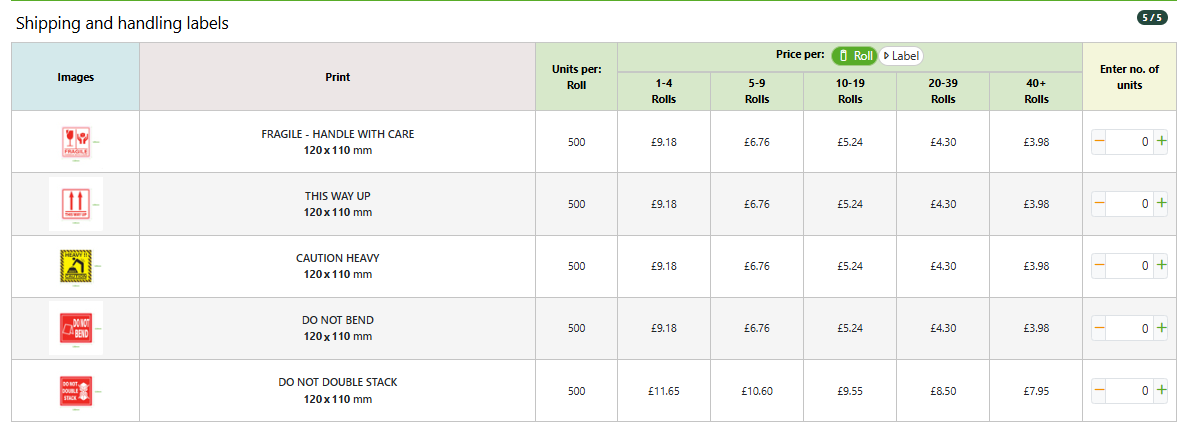1186x428 pixels.
Task: Increment DO NOT BEND units with plus
Action: coord(1161,328)
